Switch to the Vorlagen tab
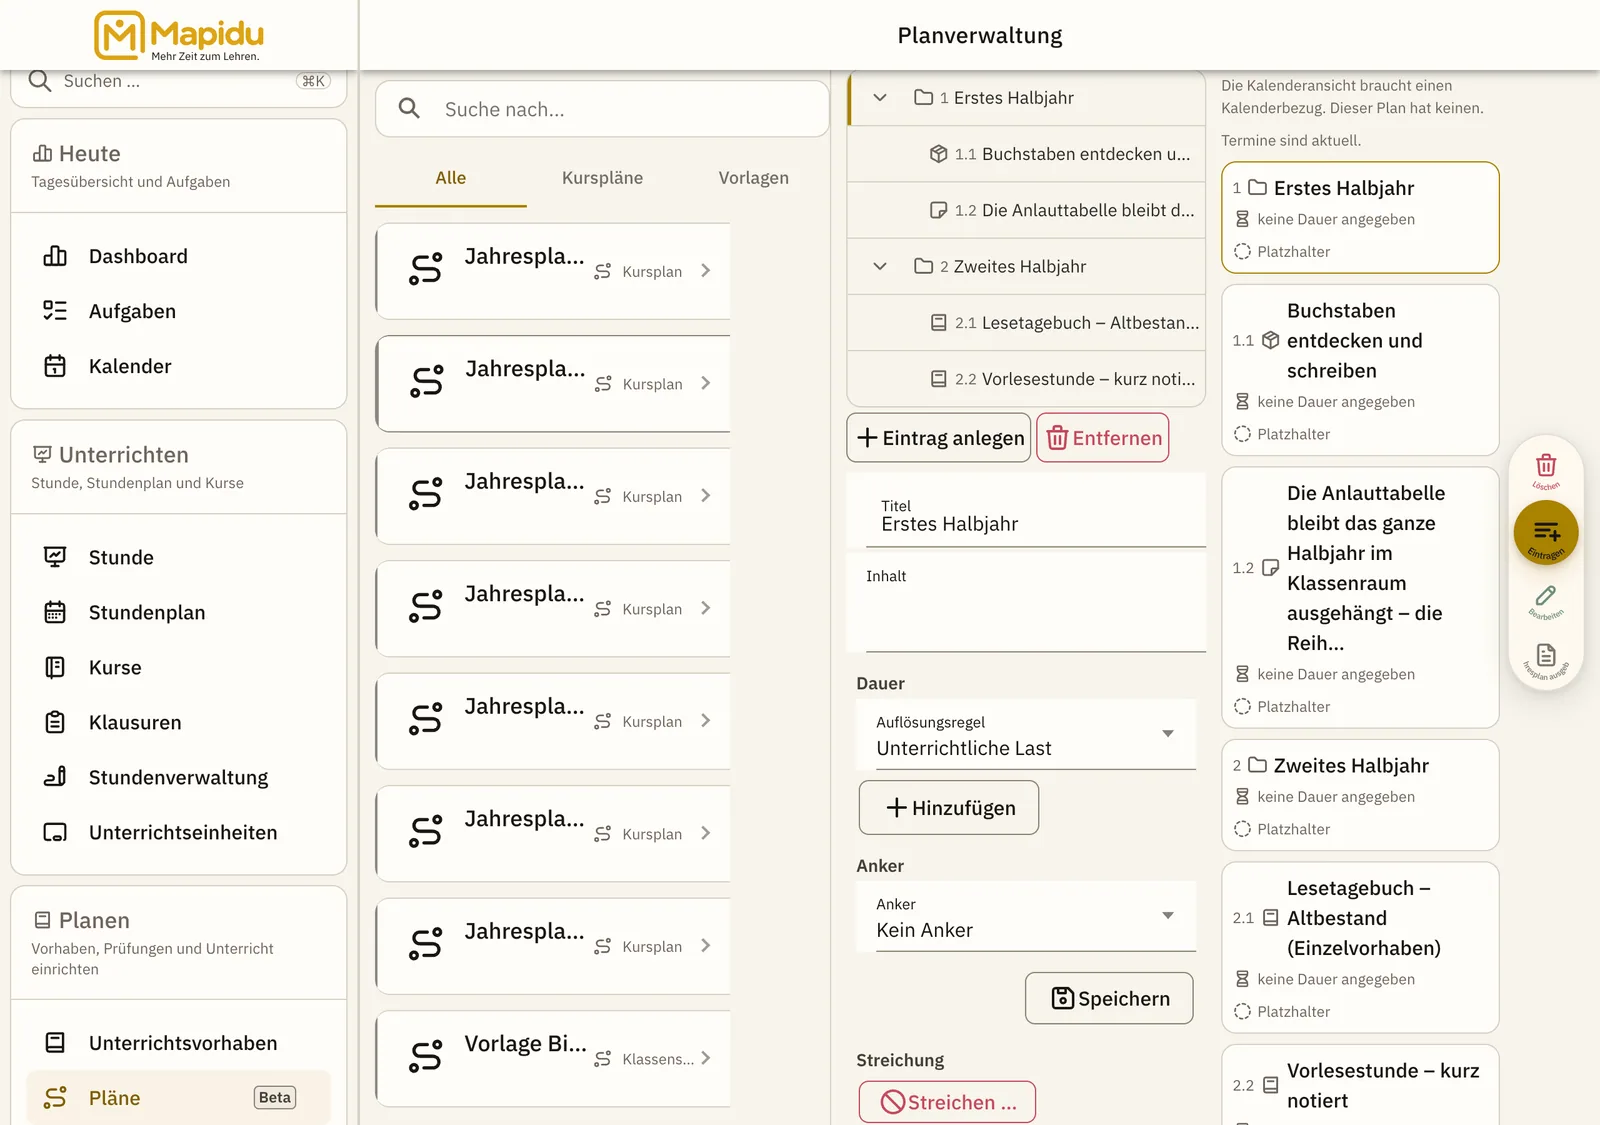Image resolution: width=1600 pixels, height=1125 pixels. 754,178
